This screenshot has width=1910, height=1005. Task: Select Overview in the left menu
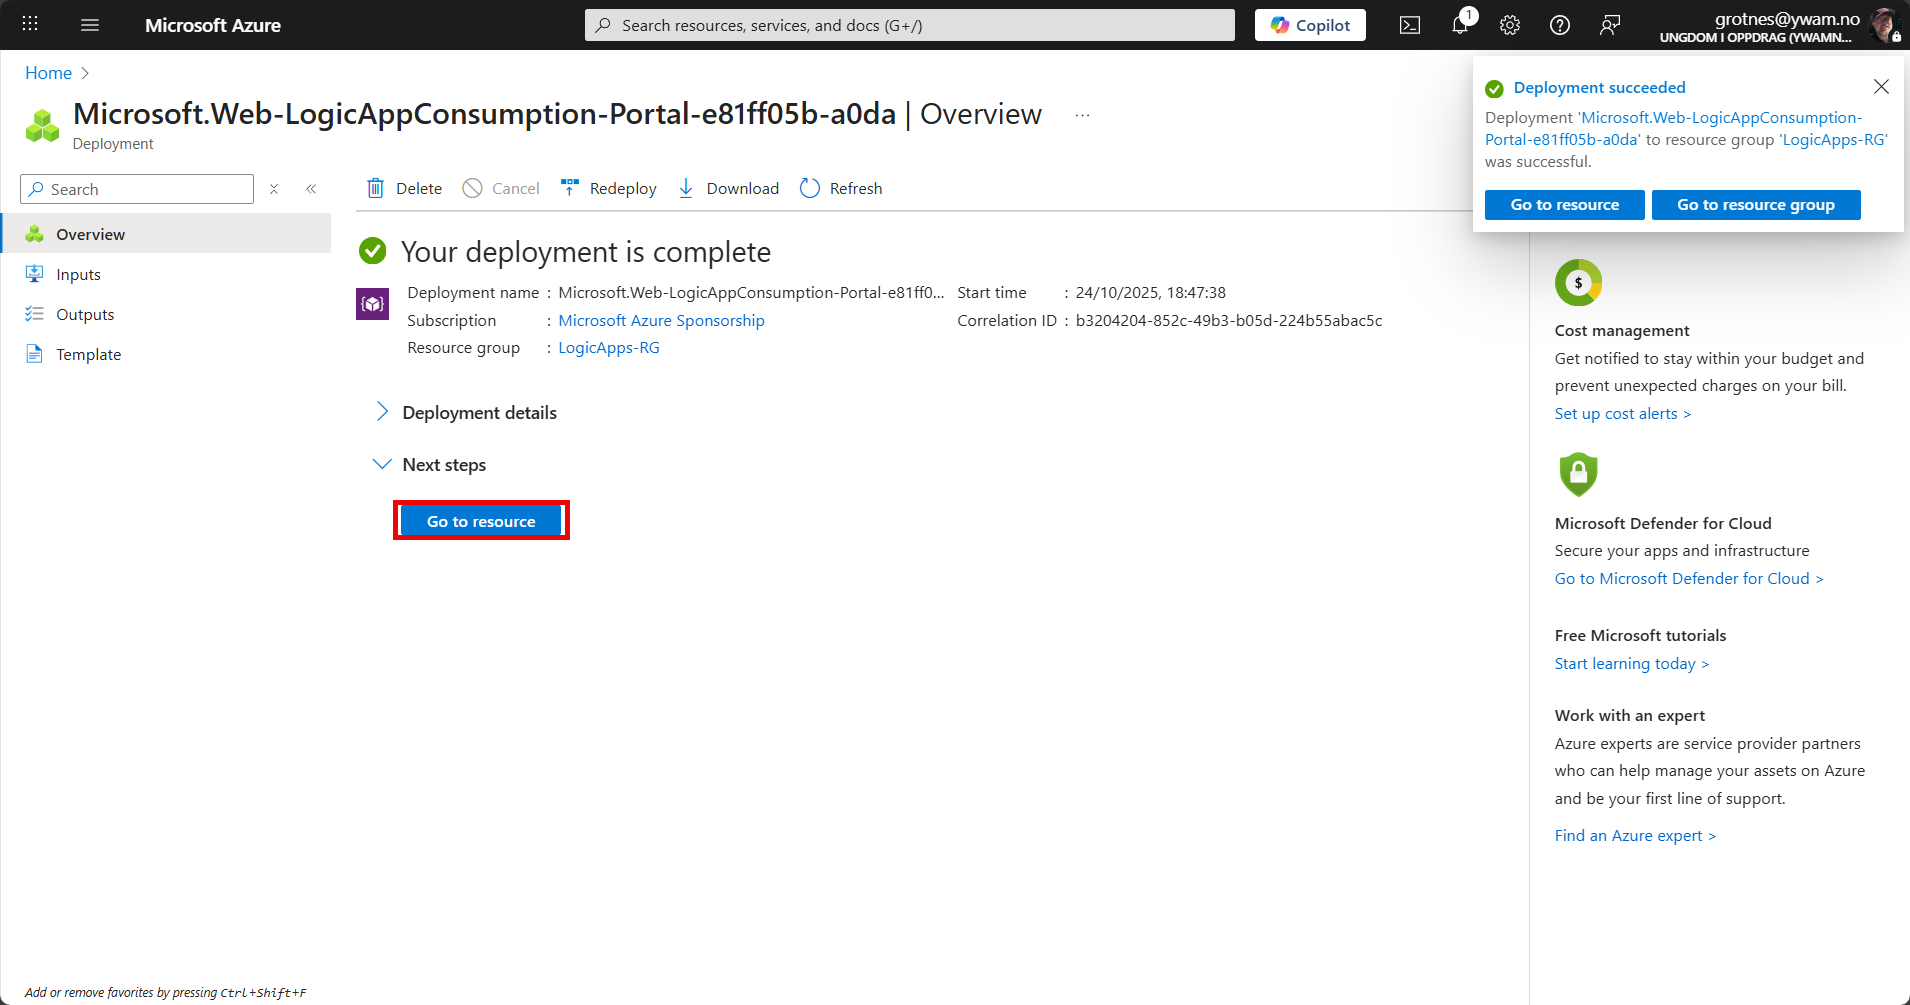click(166, 234)
